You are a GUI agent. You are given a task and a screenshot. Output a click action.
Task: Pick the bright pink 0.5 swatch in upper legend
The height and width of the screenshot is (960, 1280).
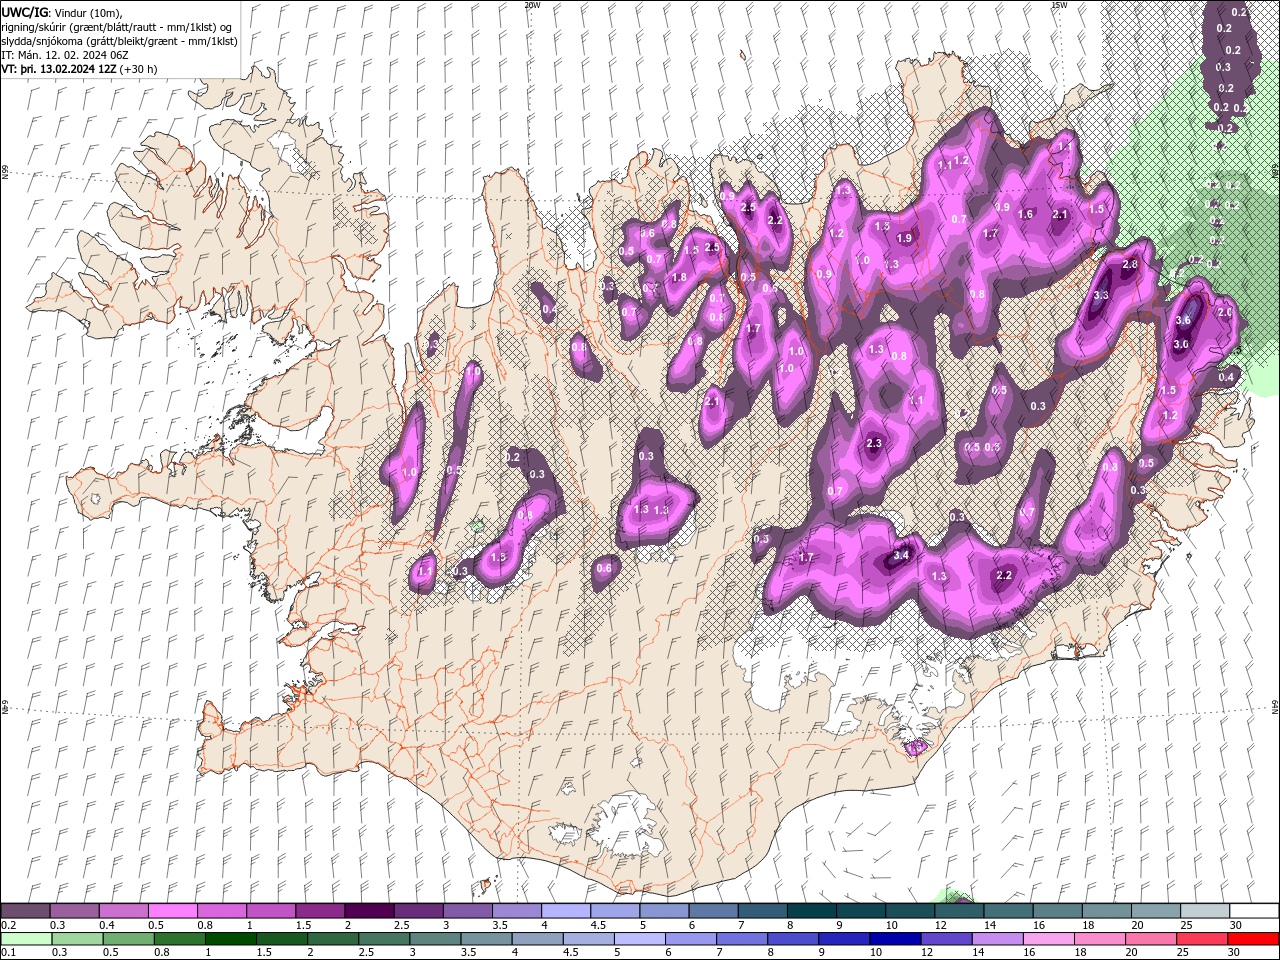coord(172,911)
